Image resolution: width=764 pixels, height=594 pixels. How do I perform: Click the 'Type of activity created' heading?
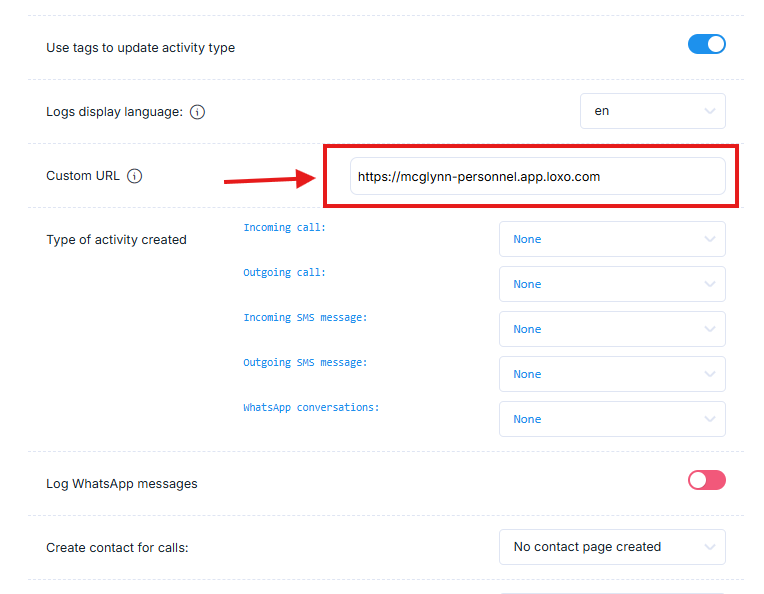point(116,240)
